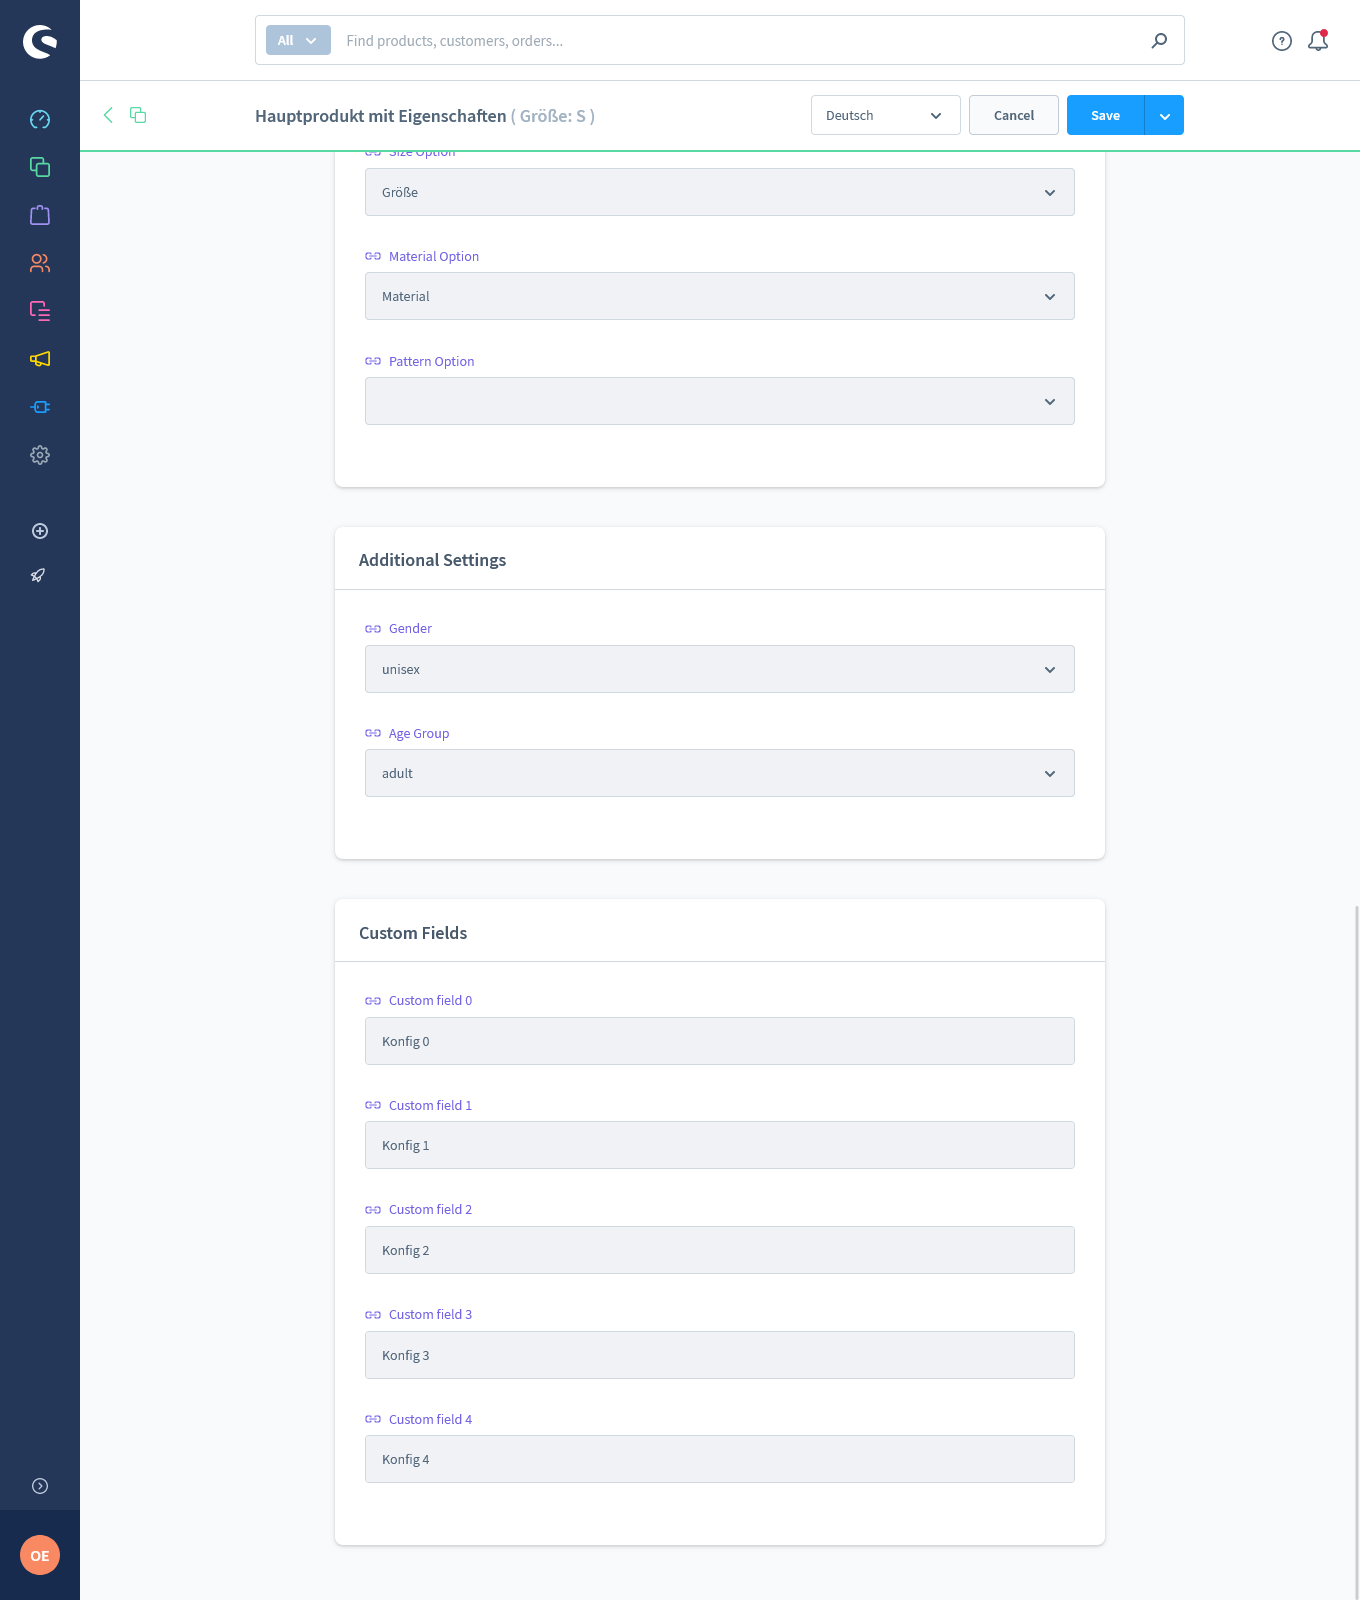Click the Konfig 4 input field
The image size is (1360, 1600).
[720, 1459]
